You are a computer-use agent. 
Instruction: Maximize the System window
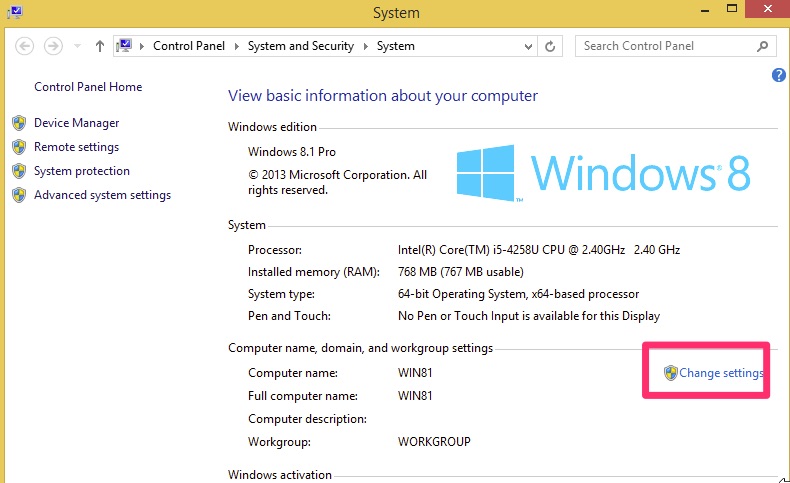(x=732, y=9)
